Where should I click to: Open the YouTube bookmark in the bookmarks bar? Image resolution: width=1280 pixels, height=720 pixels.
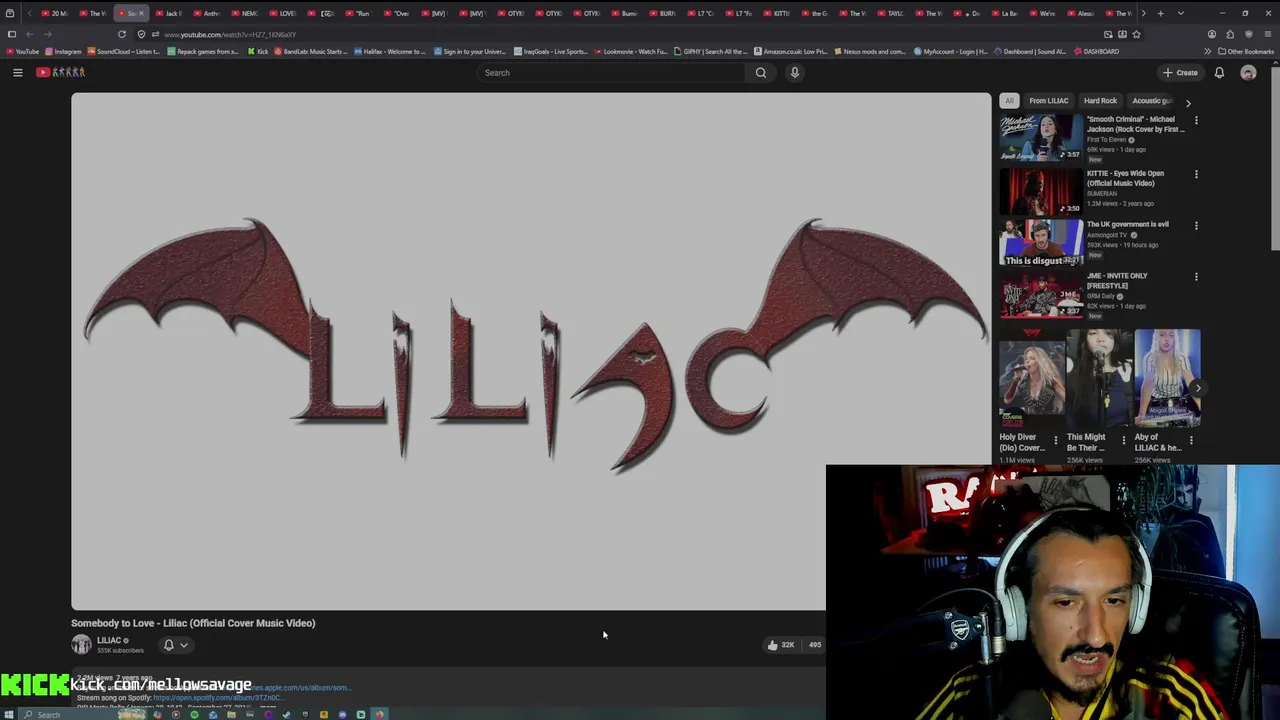[22, 51]
